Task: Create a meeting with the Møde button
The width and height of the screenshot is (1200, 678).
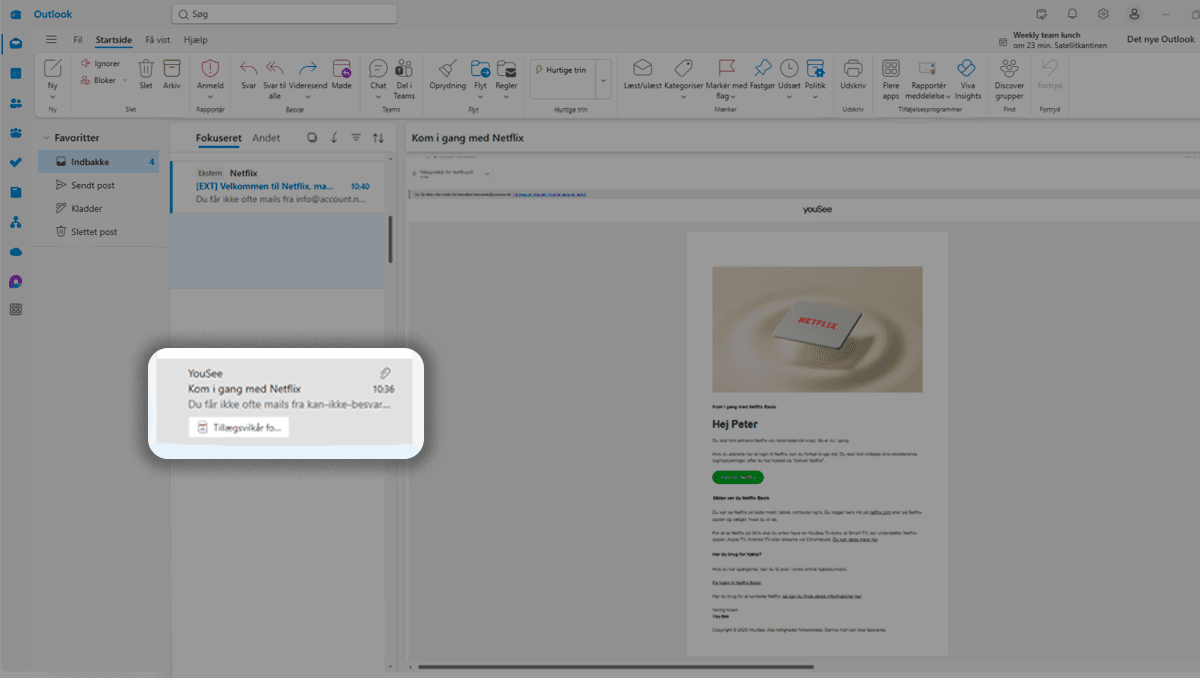Action: tap(342, 74)
